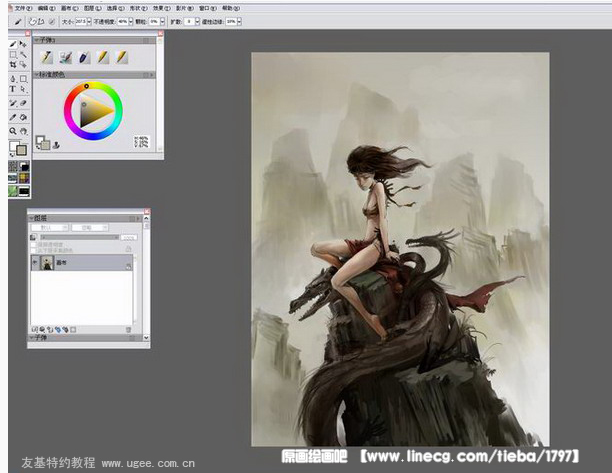
Task: Create new layer mask button
Action: pyautogui.click(x=73, y=330)
